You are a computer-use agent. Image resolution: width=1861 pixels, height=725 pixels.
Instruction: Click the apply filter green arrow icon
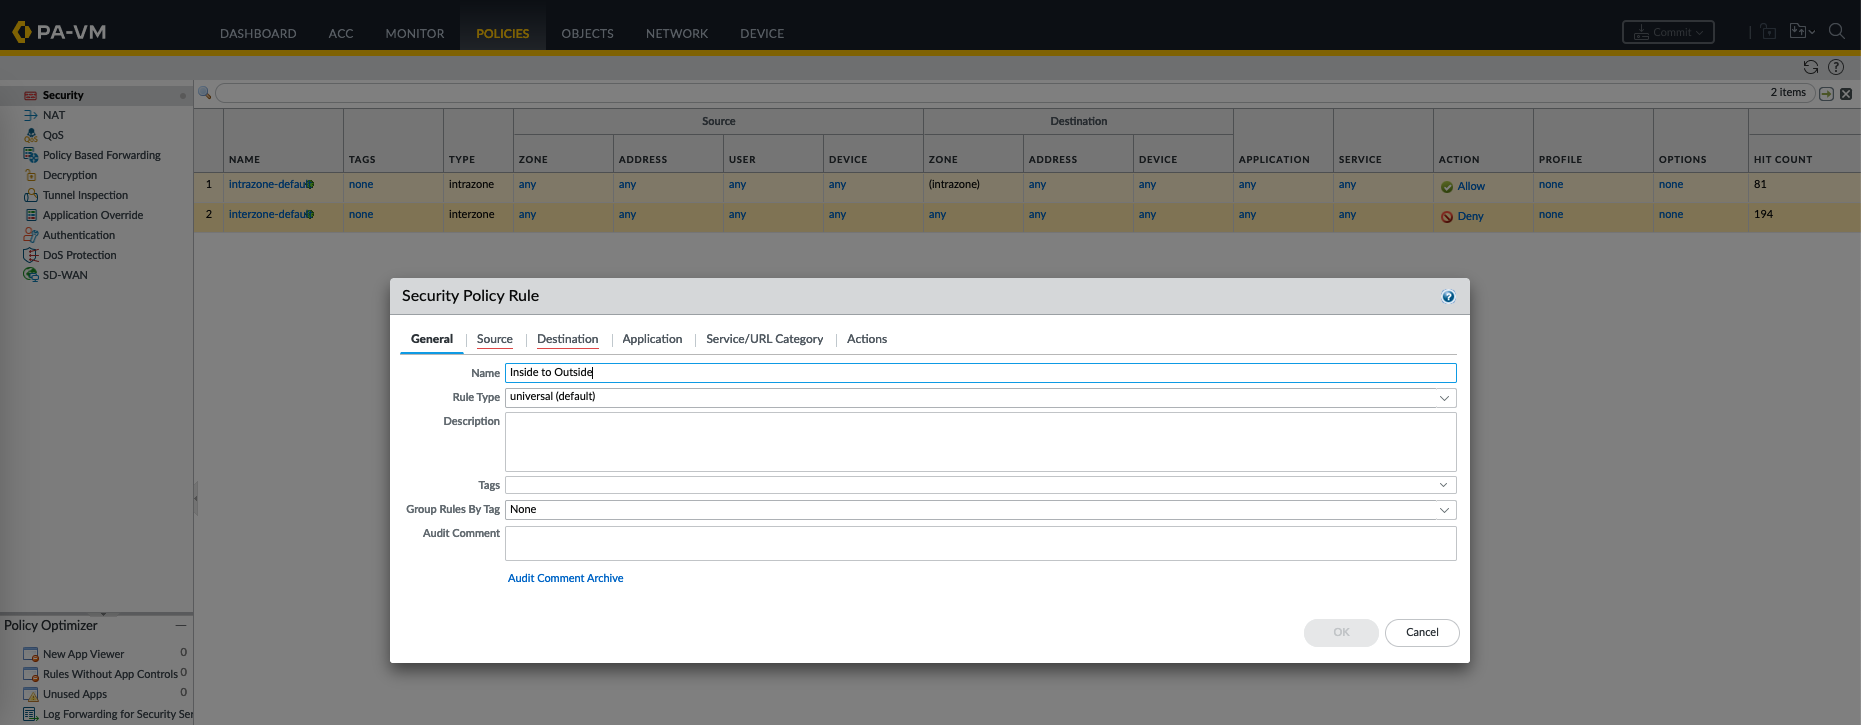pos(1826,93)
